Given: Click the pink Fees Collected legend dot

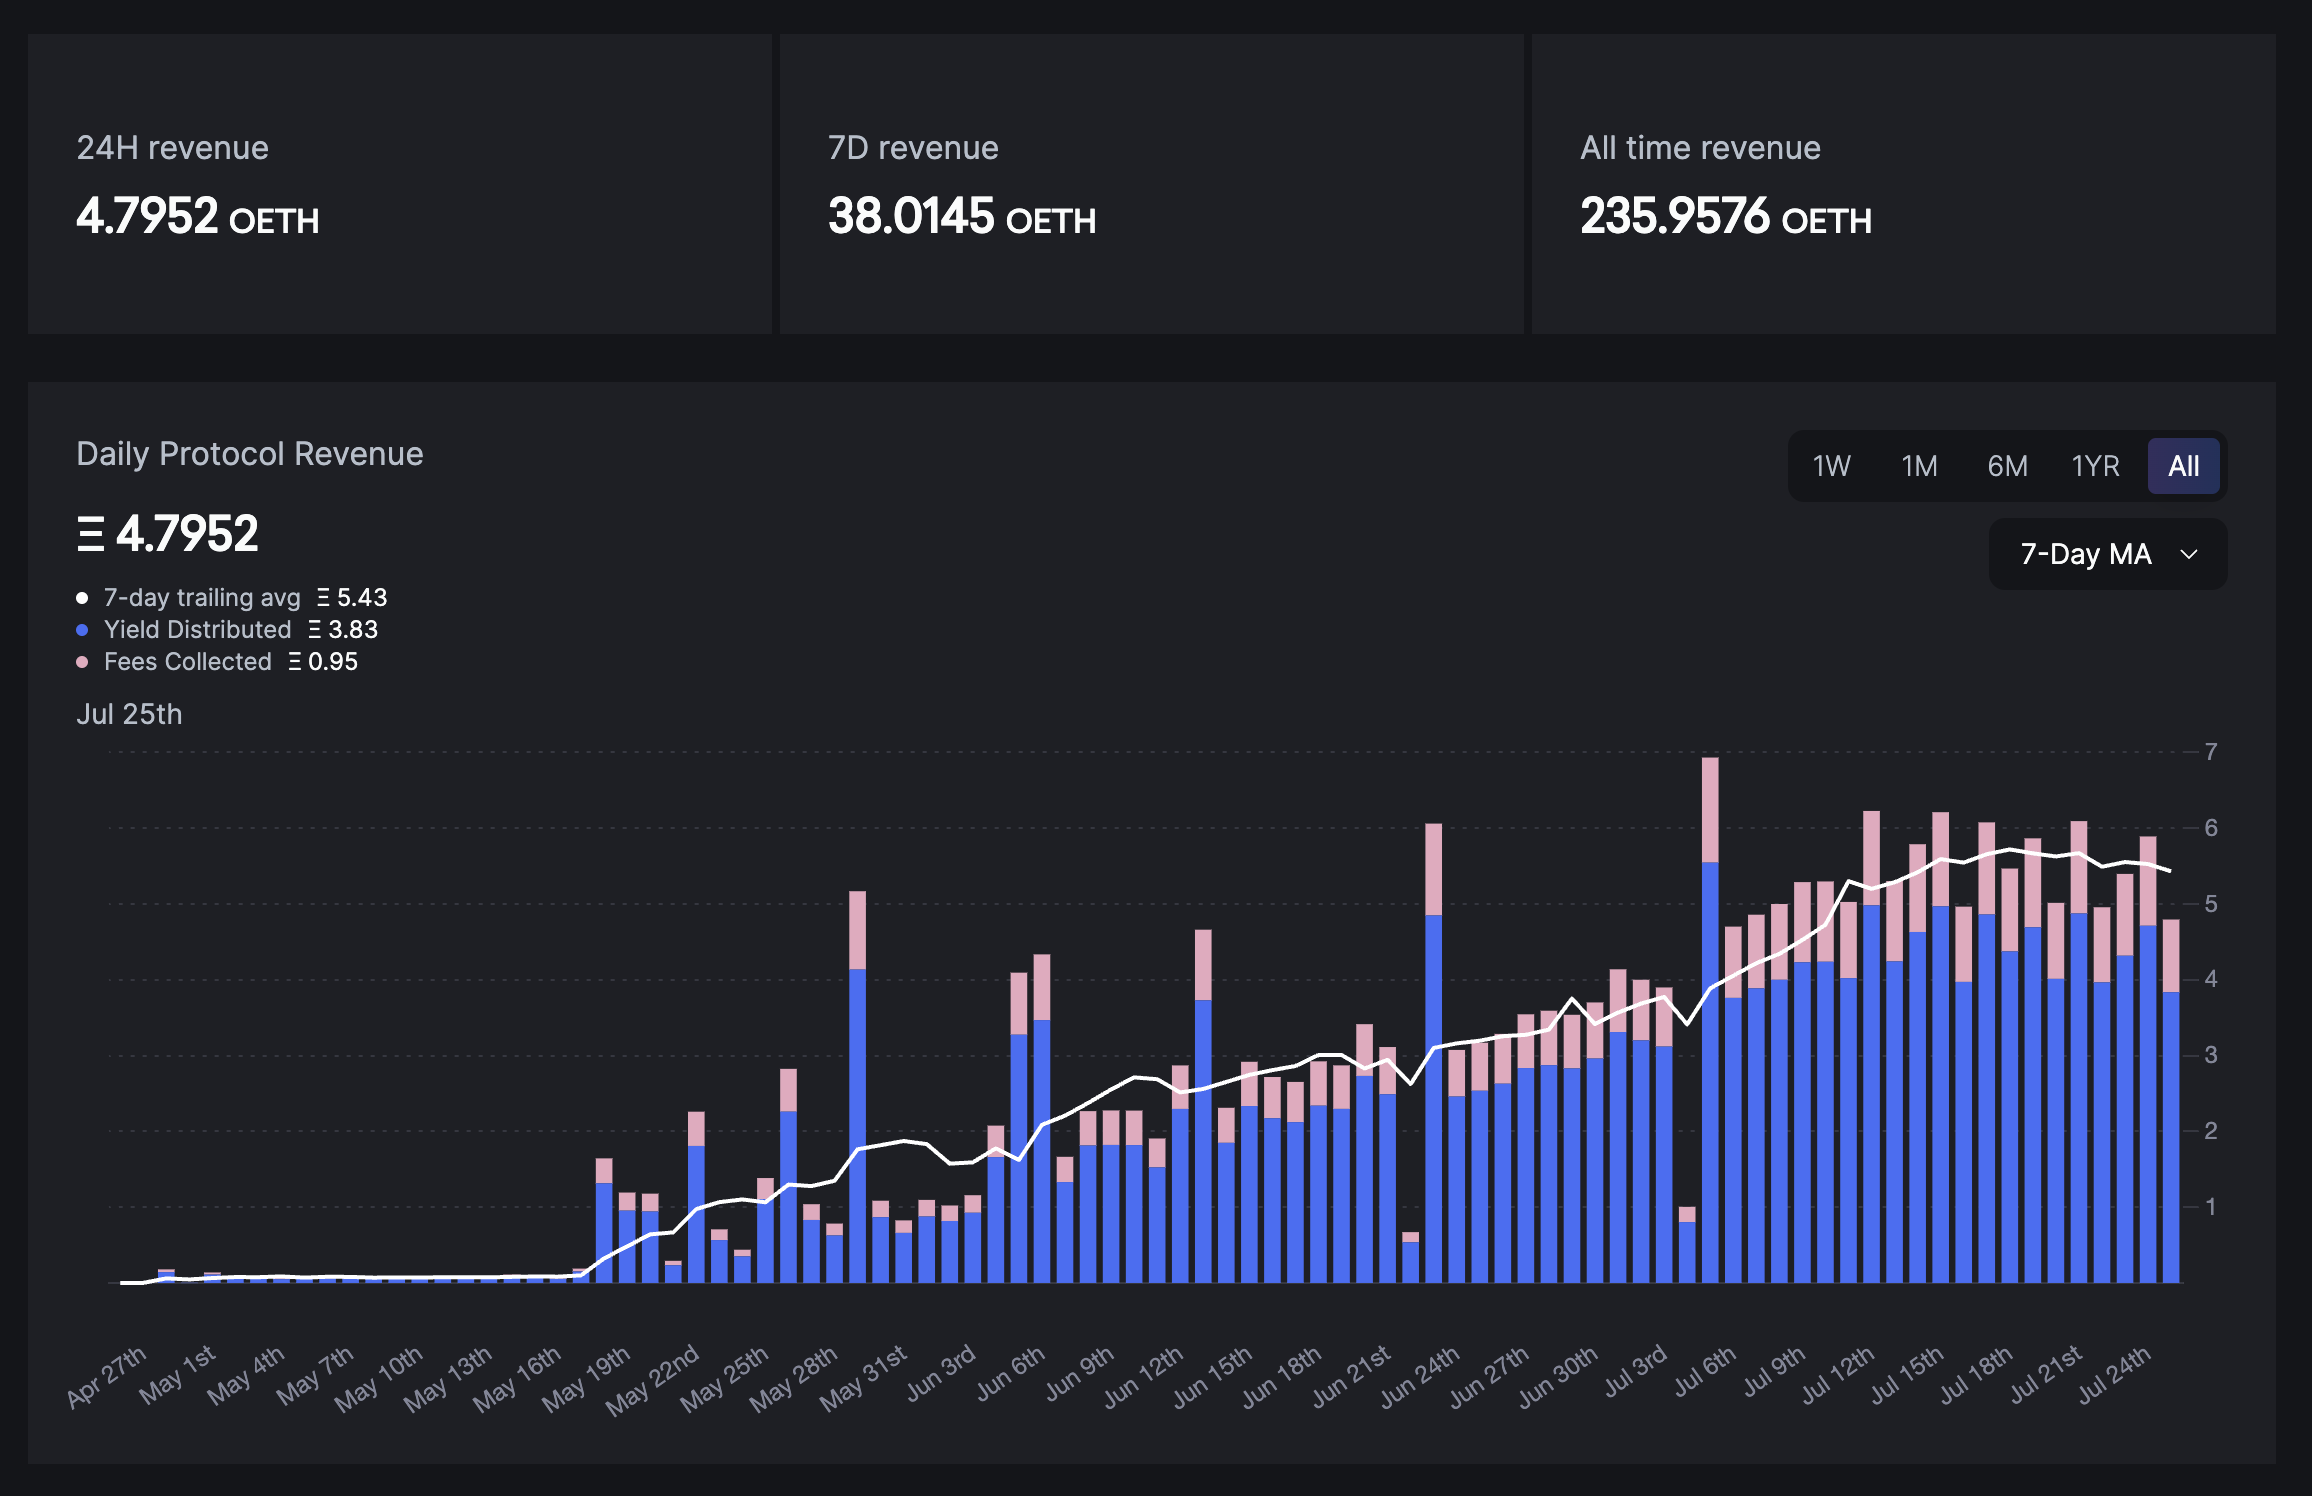Looking at the screenshot, I should [x=83, y=661].
